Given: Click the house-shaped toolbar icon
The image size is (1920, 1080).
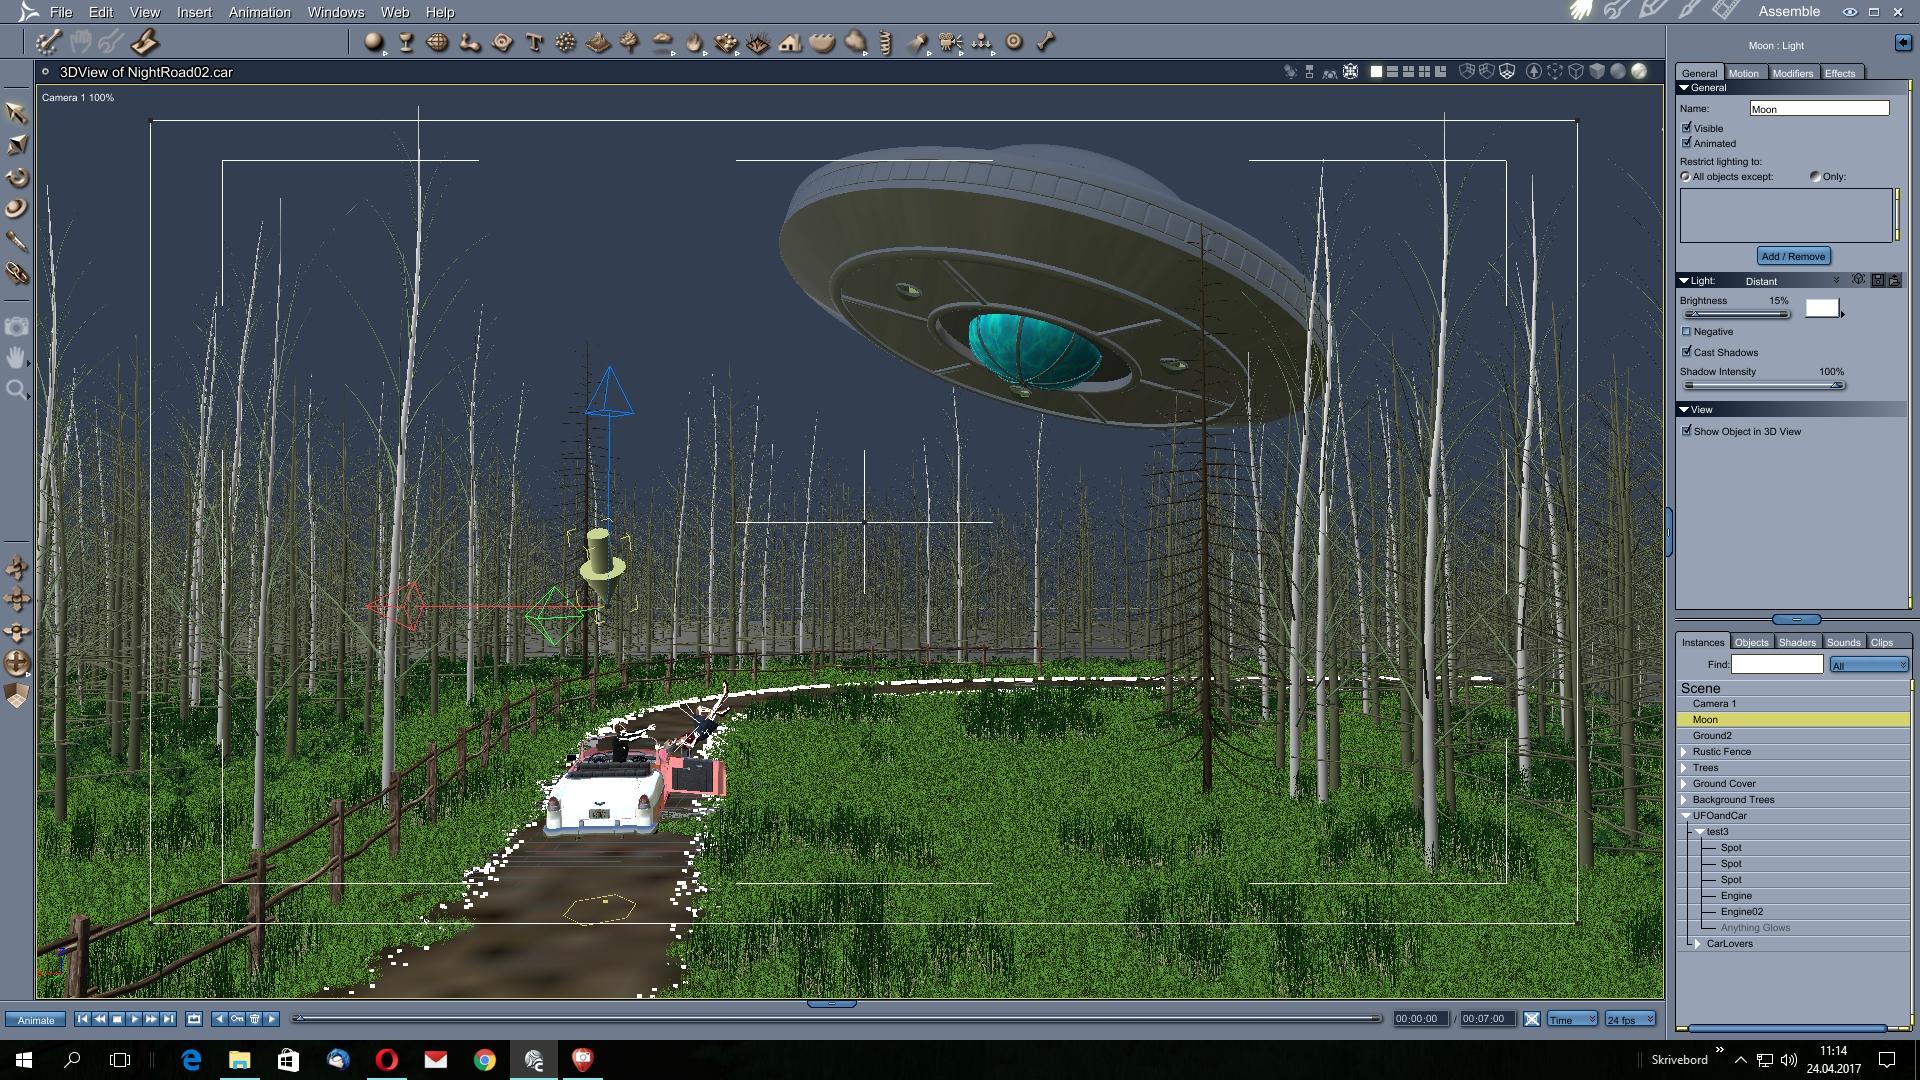Looking at the screenshot, I should [790, 42].
